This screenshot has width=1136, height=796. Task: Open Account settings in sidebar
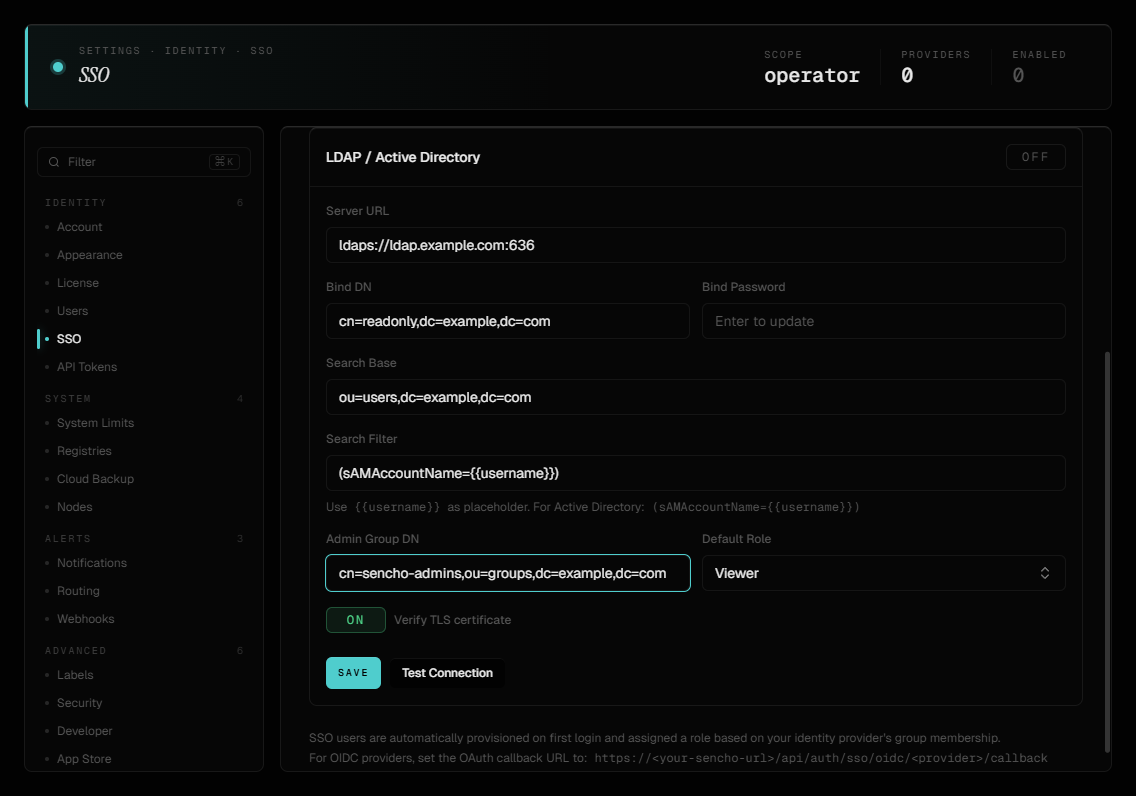pyautogui.click(x=80, y=227)
